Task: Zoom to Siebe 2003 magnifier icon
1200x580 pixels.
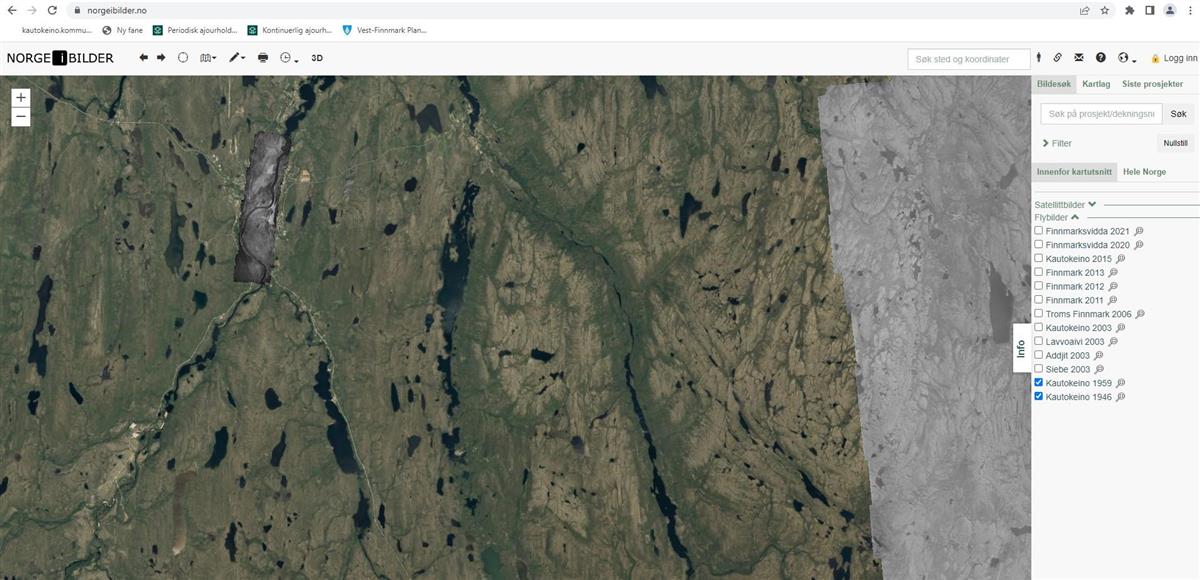Action: pos(1100,369)
